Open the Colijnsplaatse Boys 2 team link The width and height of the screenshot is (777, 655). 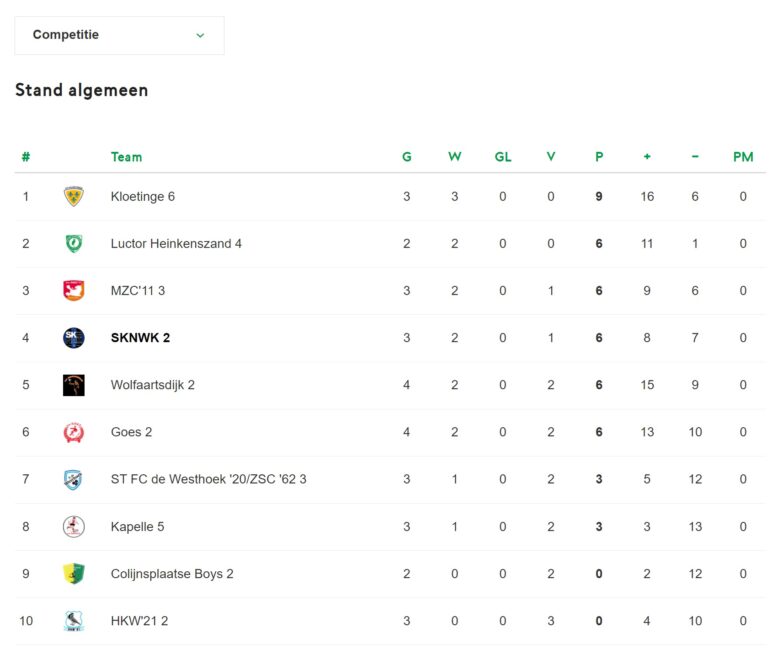172,574
